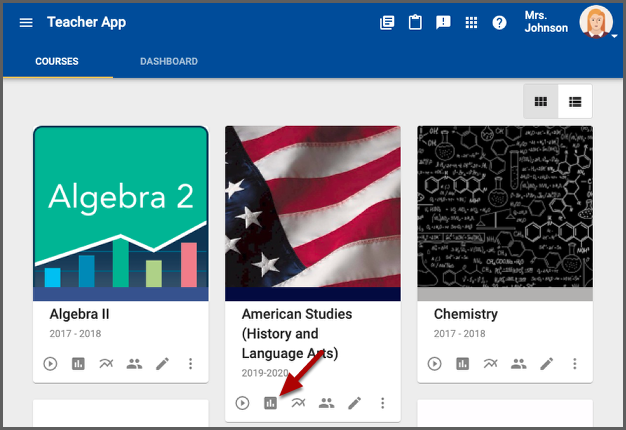This screenshot has height=430, width=626.
Task: Open American Studies more options menu
Action: (x=382, y=403)
